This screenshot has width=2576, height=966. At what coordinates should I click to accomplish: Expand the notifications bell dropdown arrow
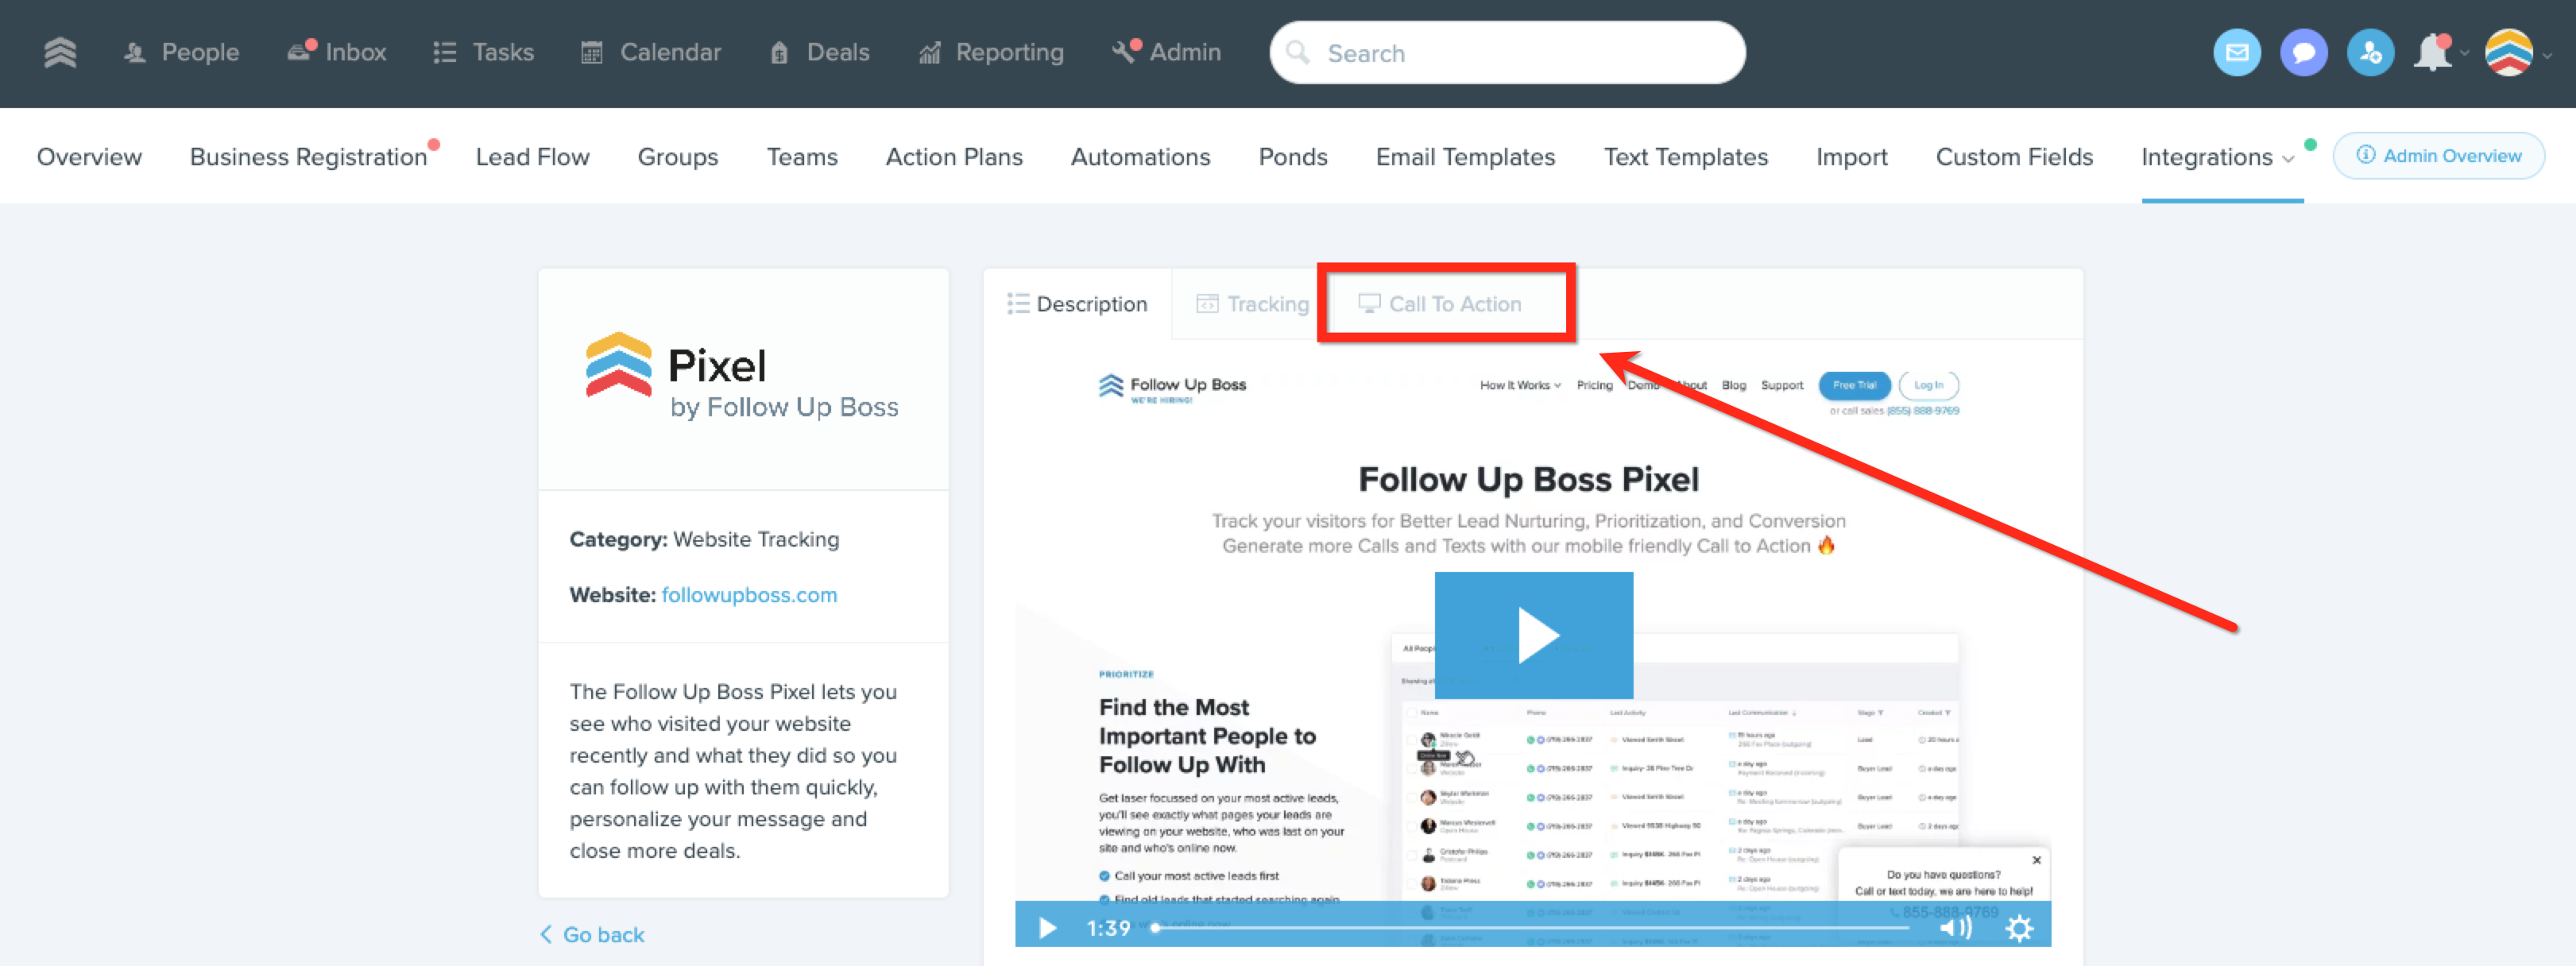(2464, 55)
